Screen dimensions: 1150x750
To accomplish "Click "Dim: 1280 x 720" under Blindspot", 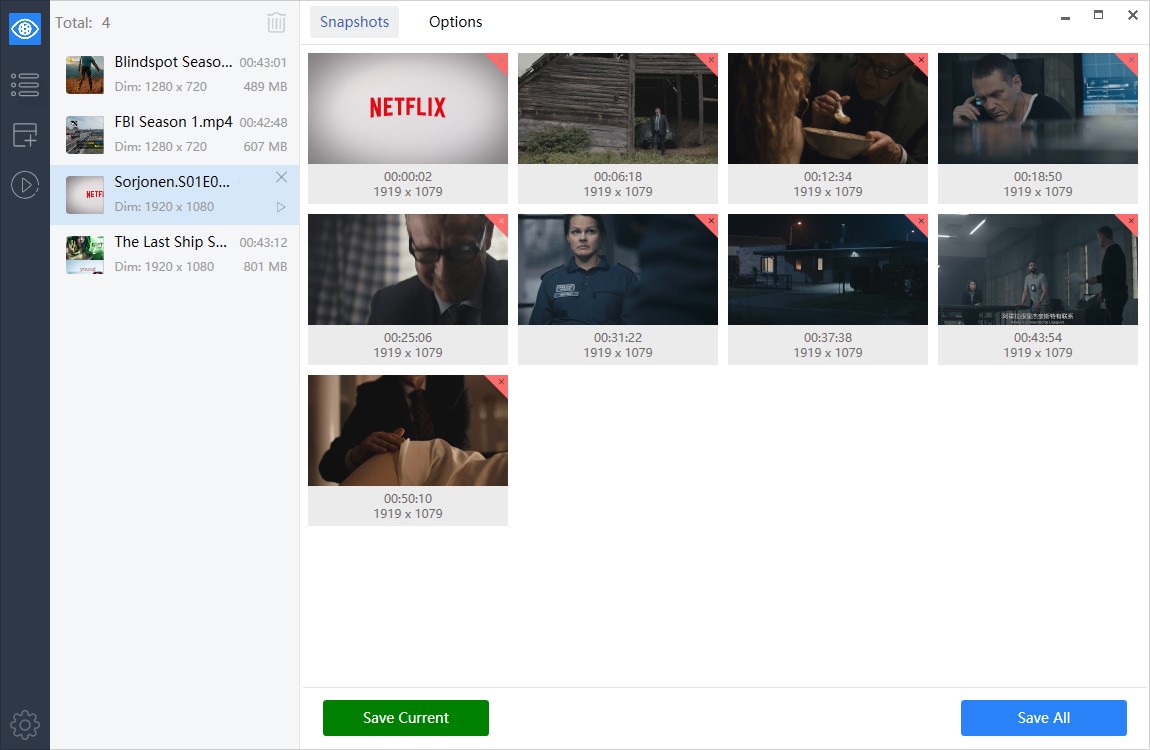I will click(x=161, y=87).
